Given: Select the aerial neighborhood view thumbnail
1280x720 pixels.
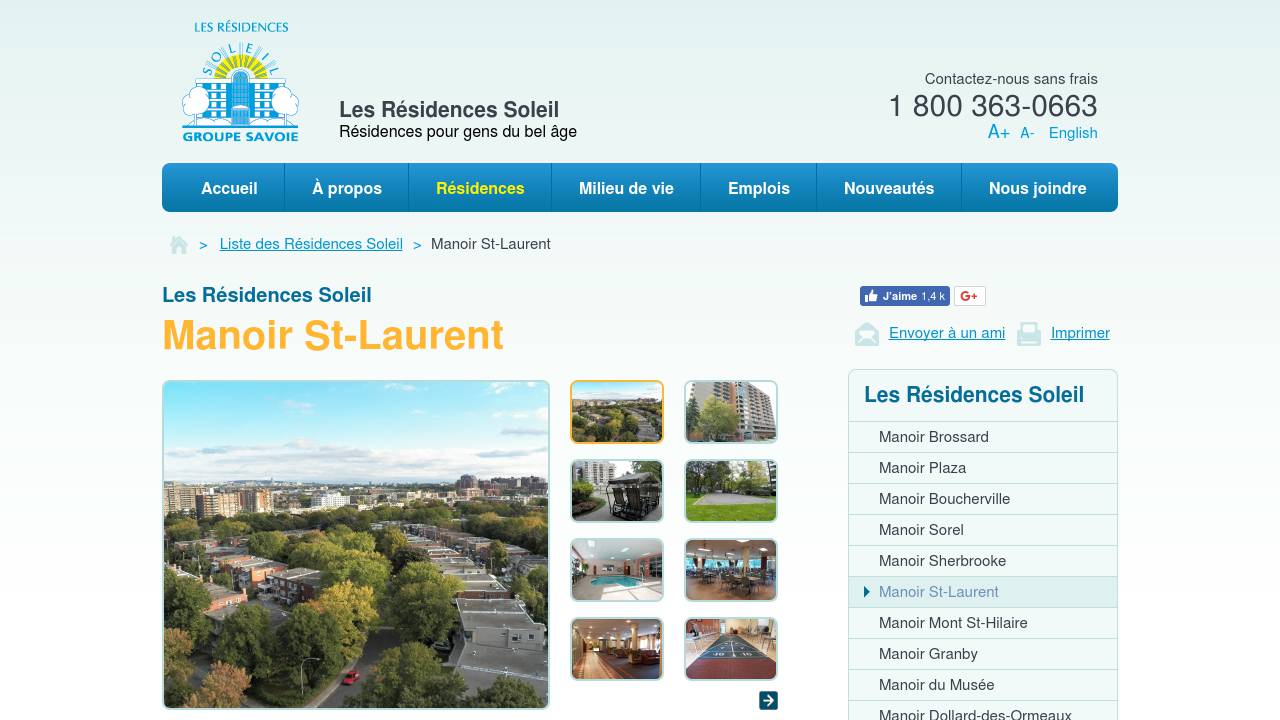Looking at the screenshot, I should 617,412.
